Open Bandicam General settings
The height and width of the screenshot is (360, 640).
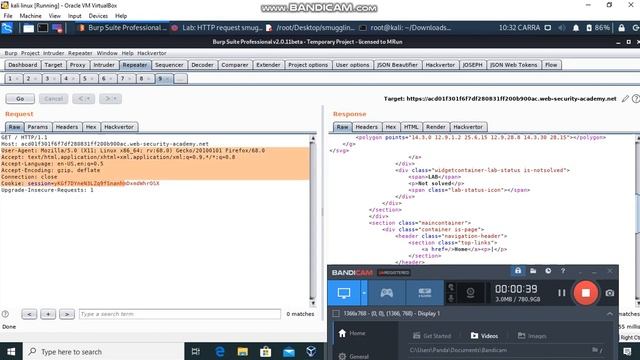pos(353,356)
